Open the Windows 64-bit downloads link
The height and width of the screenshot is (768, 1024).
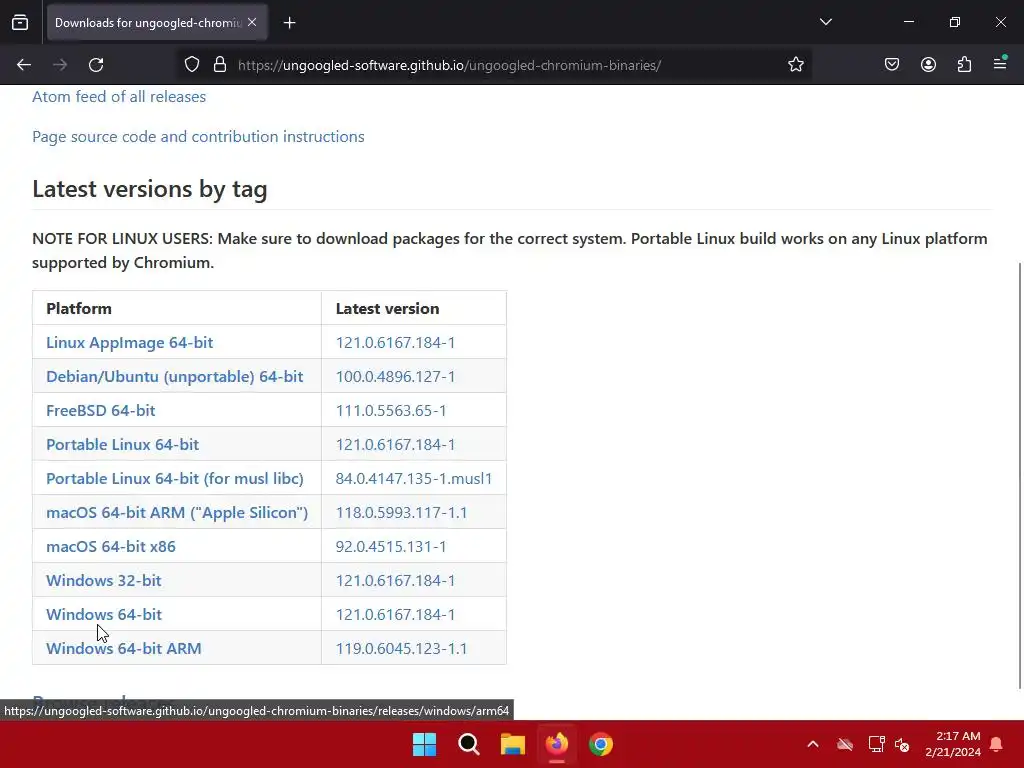coord(104,614)
